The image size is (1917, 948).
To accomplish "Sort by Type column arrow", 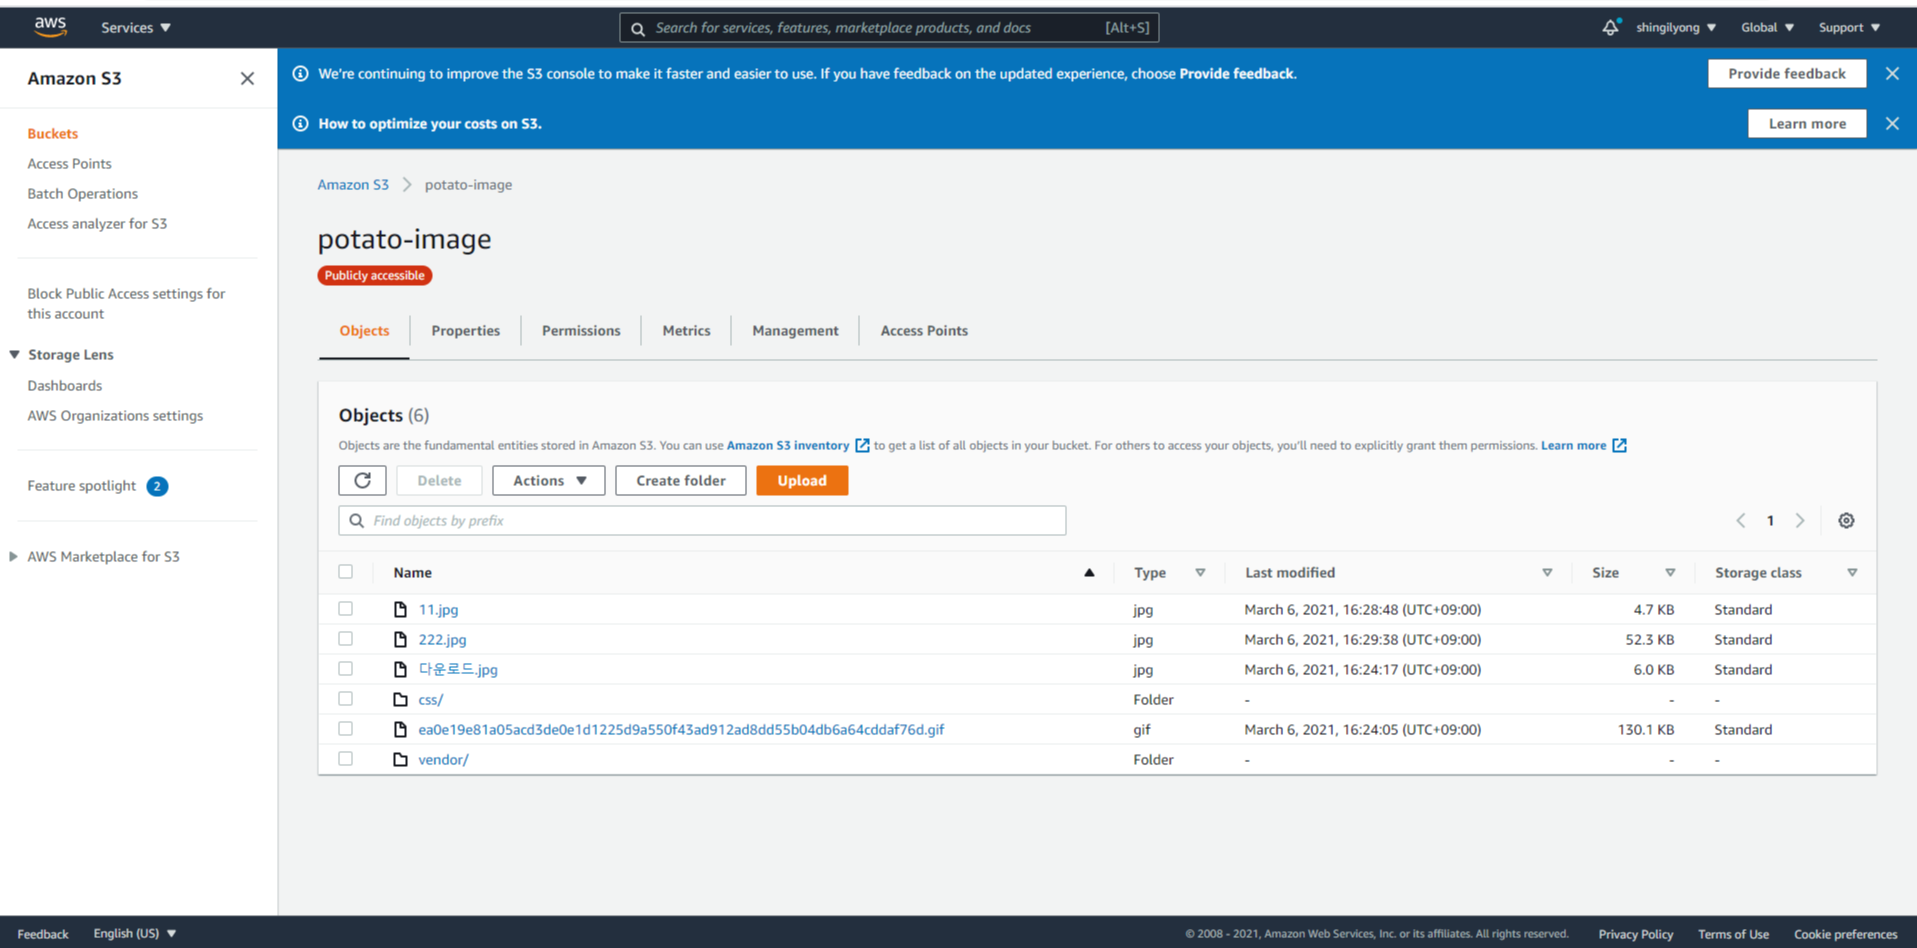I will (1200, 573).
